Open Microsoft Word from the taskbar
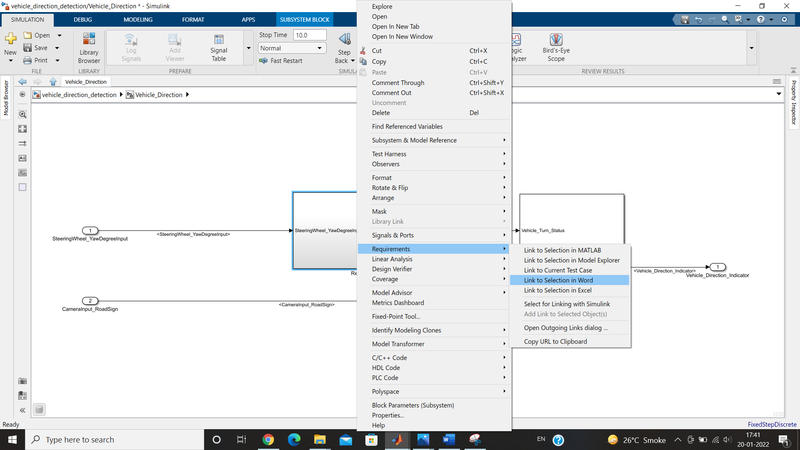800x450 pixels. point(449,440)
